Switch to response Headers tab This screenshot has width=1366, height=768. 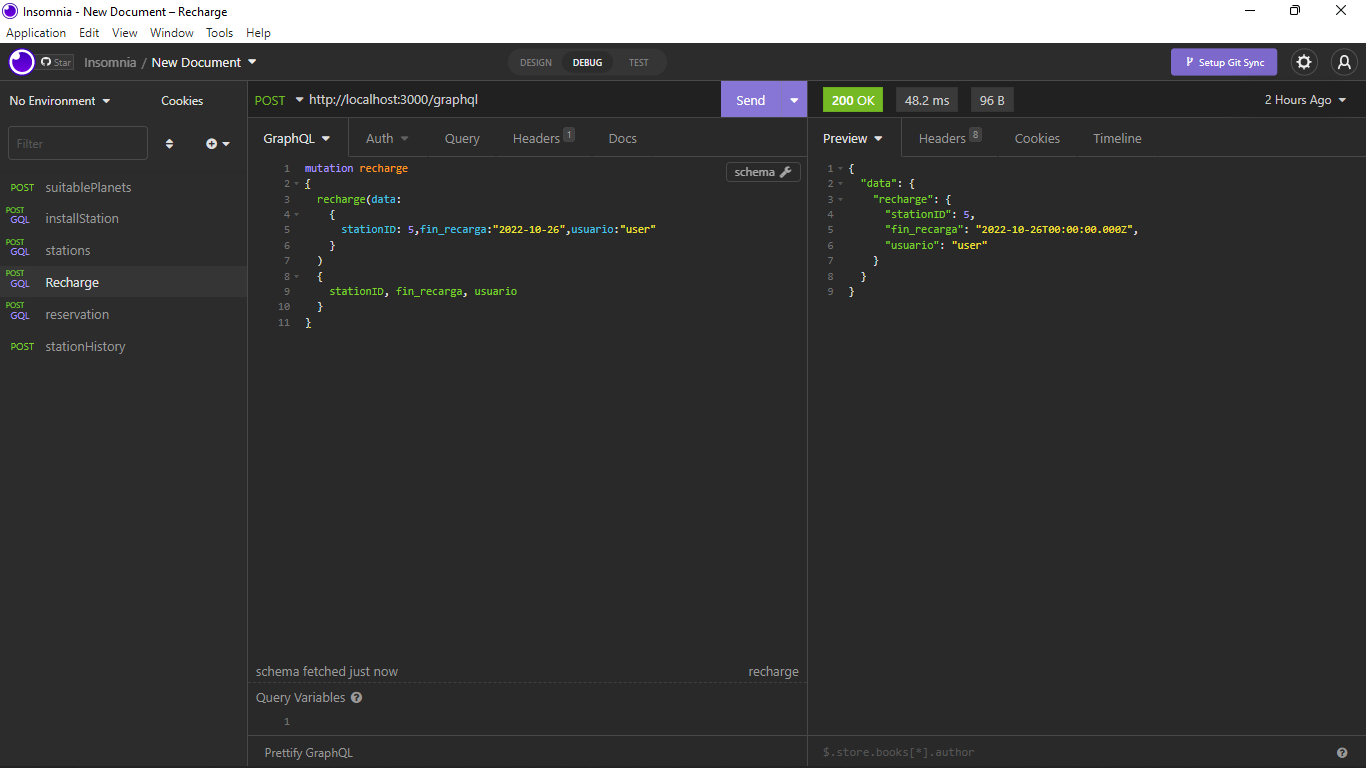pyautogui.click(x=950, y=138)
